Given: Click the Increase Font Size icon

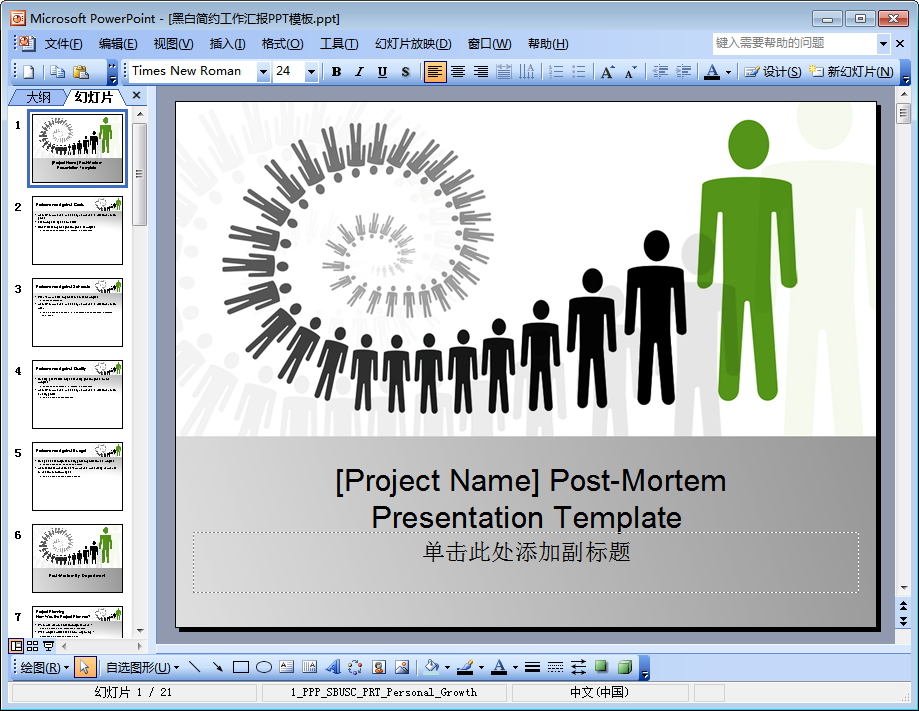Looking at the screenshot, I should click(x=607, y=72).
